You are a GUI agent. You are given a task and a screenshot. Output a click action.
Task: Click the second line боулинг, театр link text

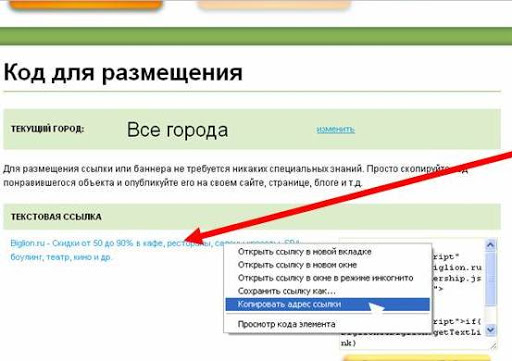(61, 257)
